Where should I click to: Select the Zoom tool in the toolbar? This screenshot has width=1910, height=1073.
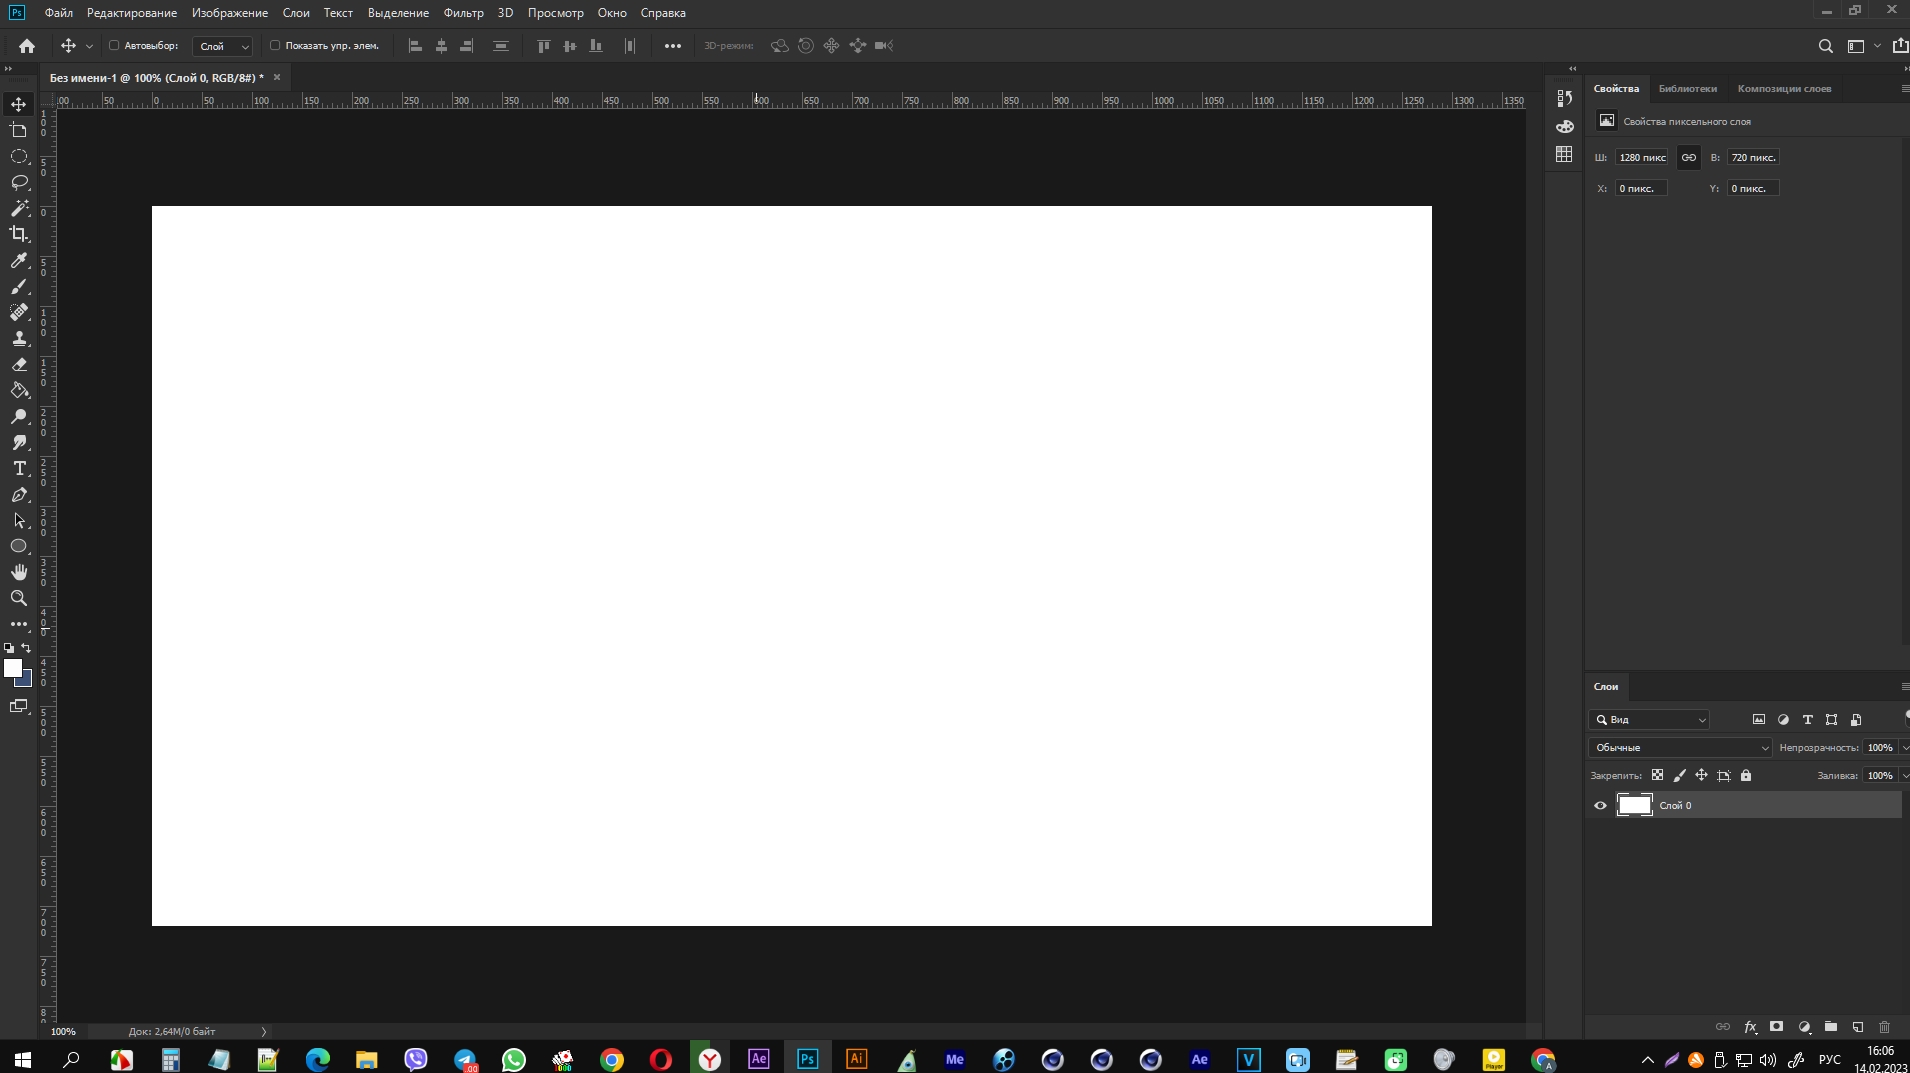(x=19, y=598)
